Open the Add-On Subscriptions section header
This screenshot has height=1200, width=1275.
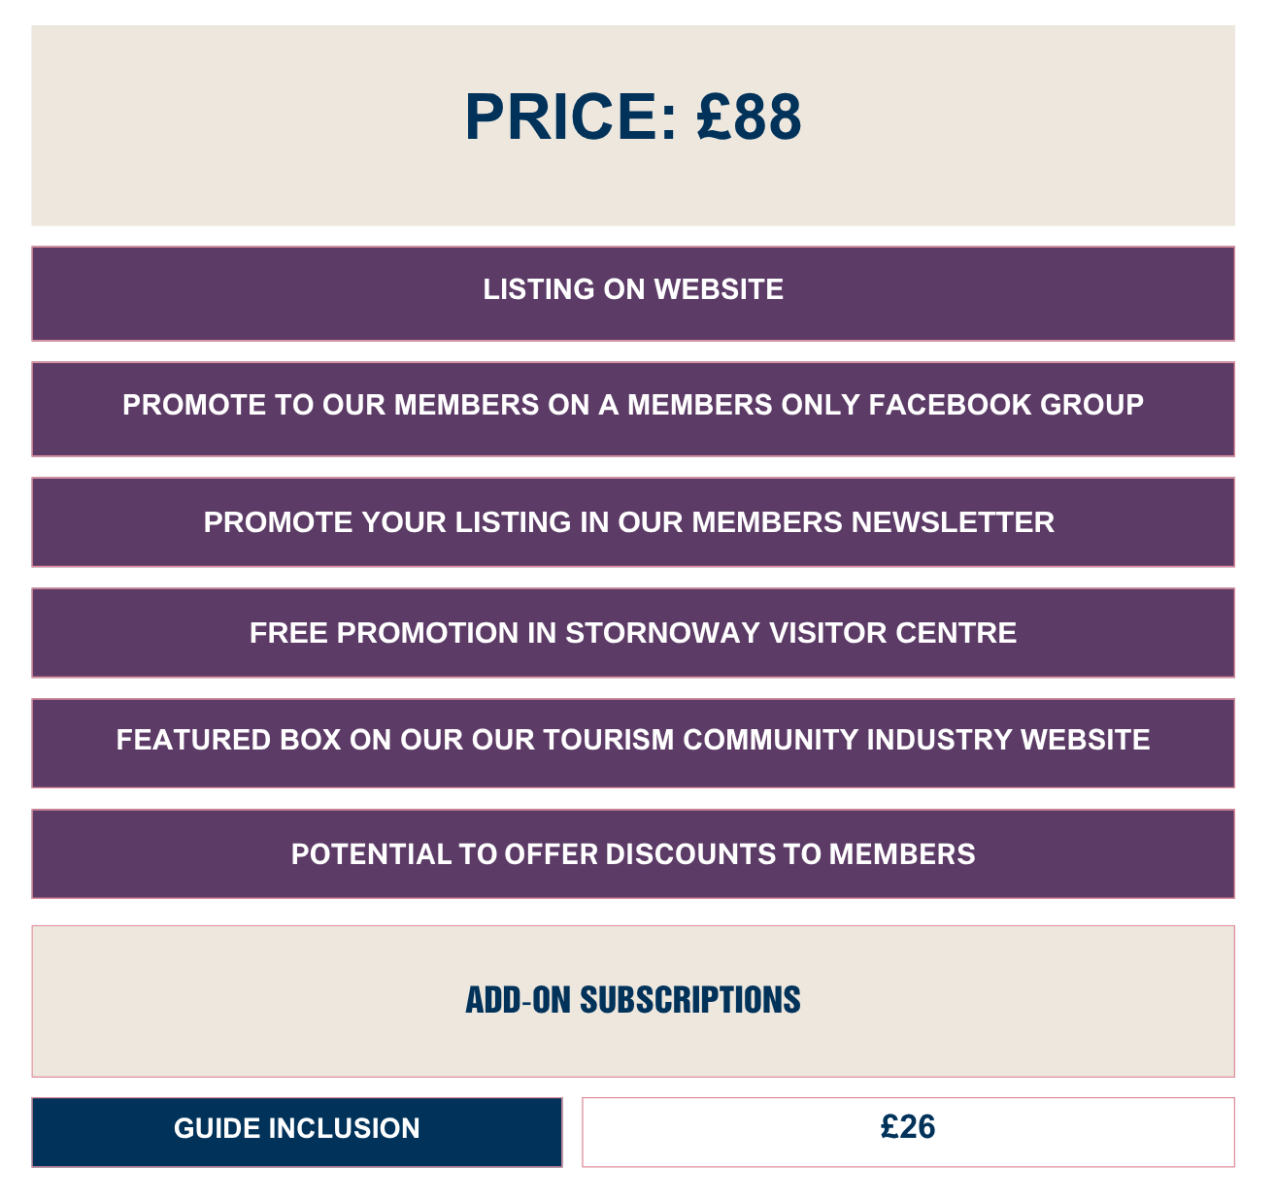633,1000
